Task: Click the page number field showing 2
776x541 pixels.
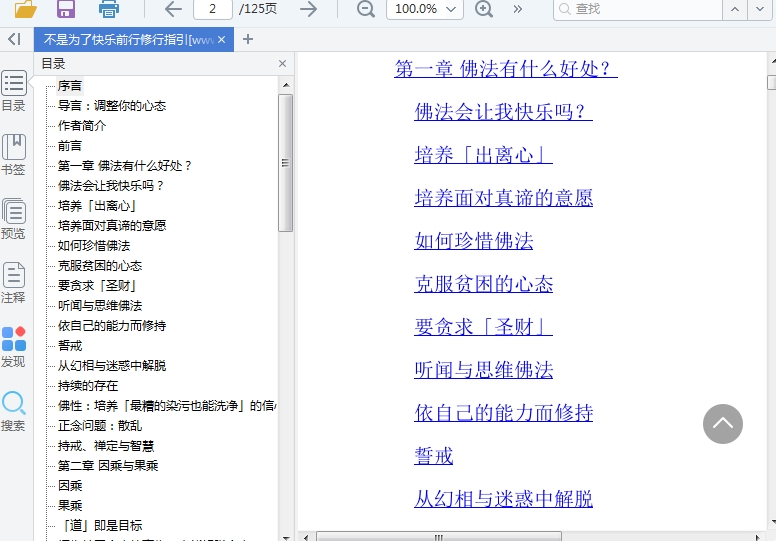Action: tap(213, 9)
